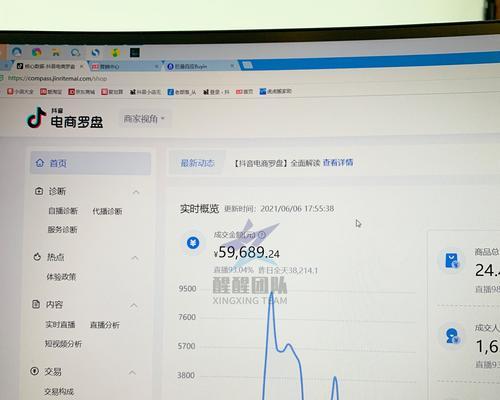Switch to the second browser tab with red icon
The height and width of the screenshot is (400, 500).
(125, 67)
